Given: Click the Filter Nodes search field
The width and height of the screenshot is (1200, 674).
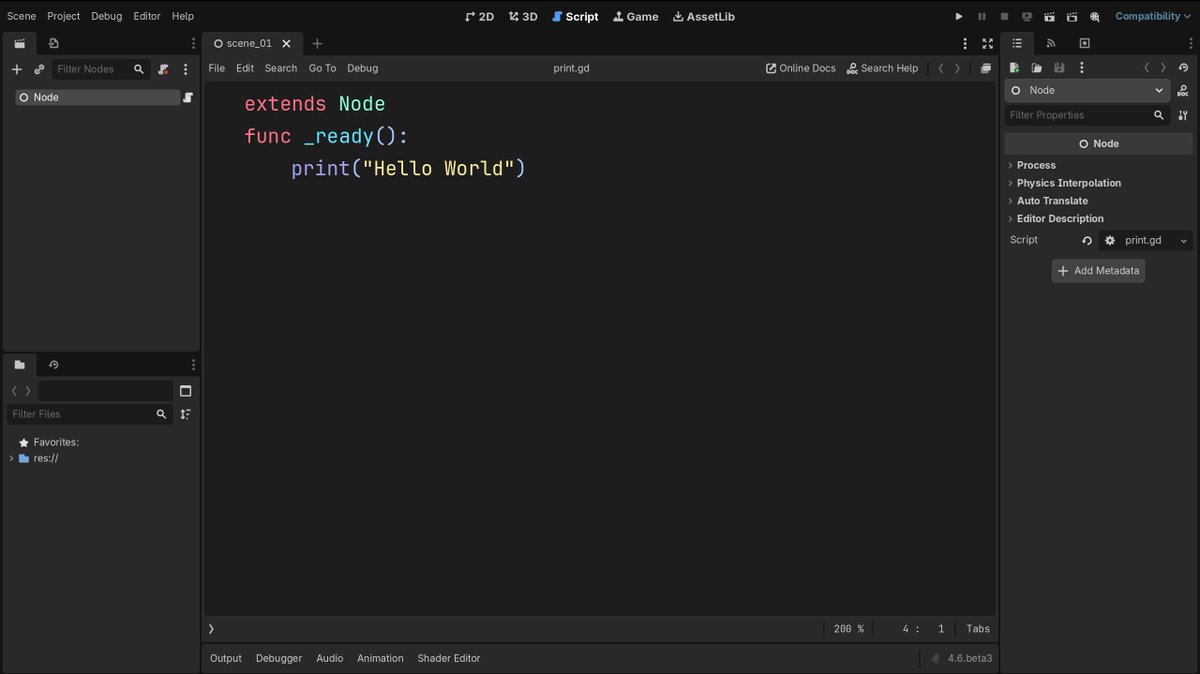Looking at the screenshot, I should pyautogui.click(x=99, y=69).
